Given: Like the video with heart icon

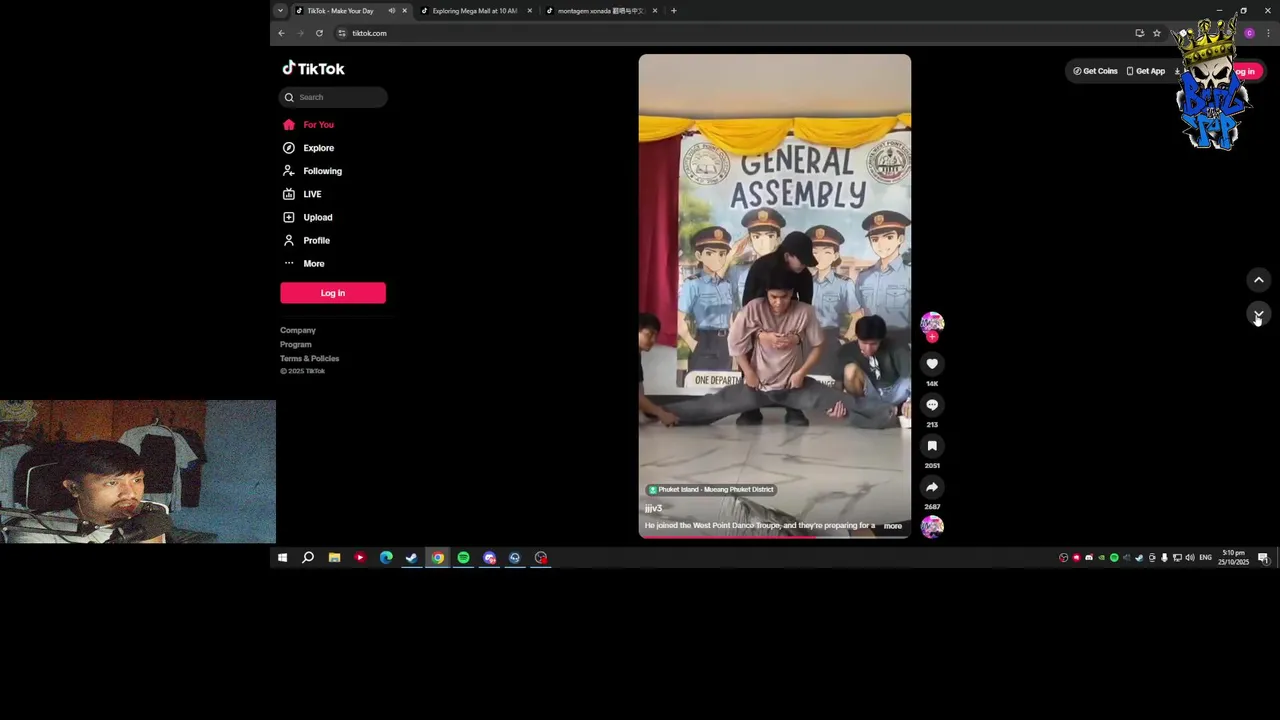Looking at the screenshot, I should 932,364.
